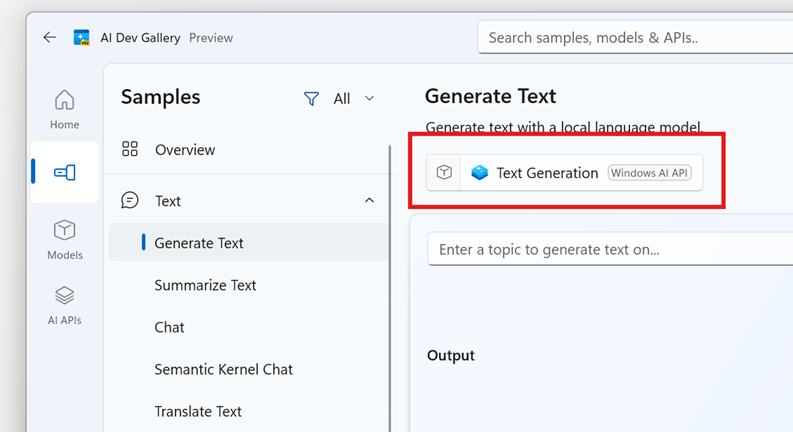
Task: Click the AI Dev Gallery app logo
Action: [81, 38]
